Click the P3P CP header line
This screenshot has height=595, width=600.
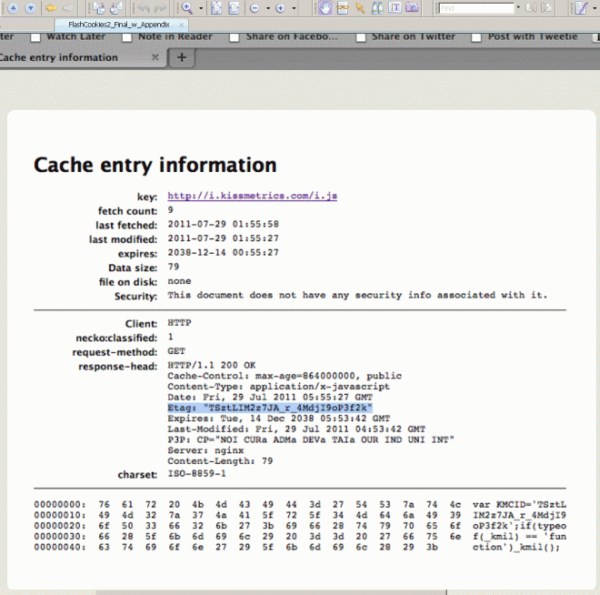[310, 440]
